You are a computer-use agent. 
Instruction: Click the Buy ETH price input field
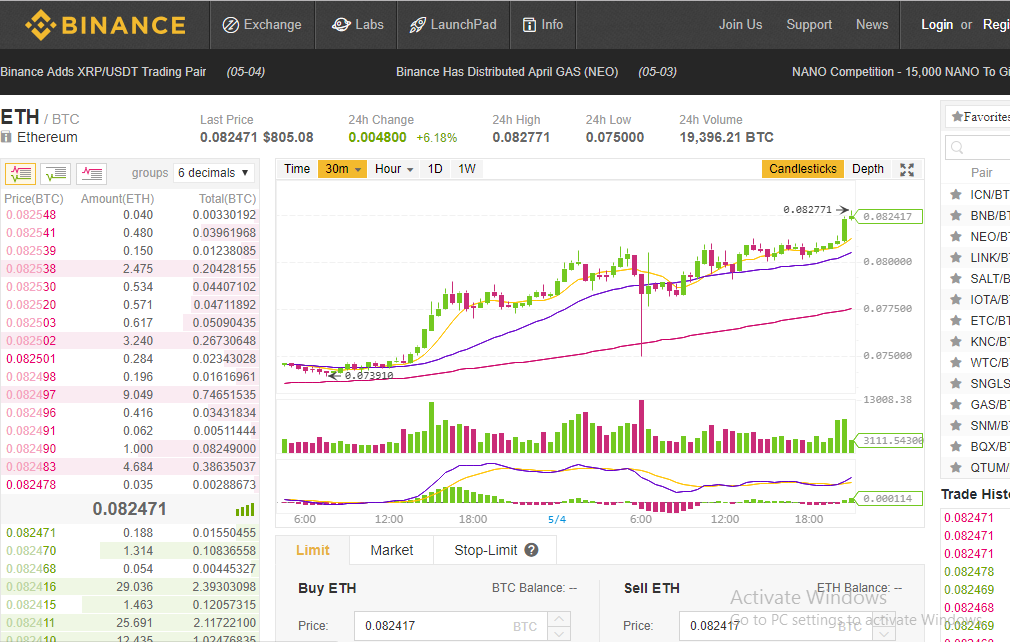[451, 626]
